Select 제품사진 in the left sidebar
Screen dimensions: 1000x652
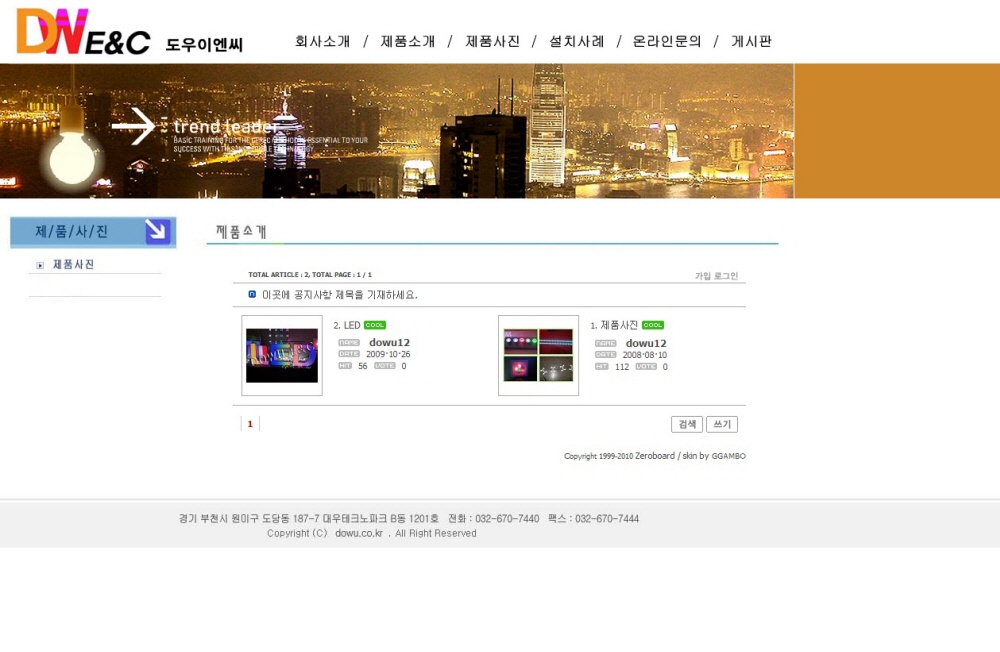pos(73,265)
